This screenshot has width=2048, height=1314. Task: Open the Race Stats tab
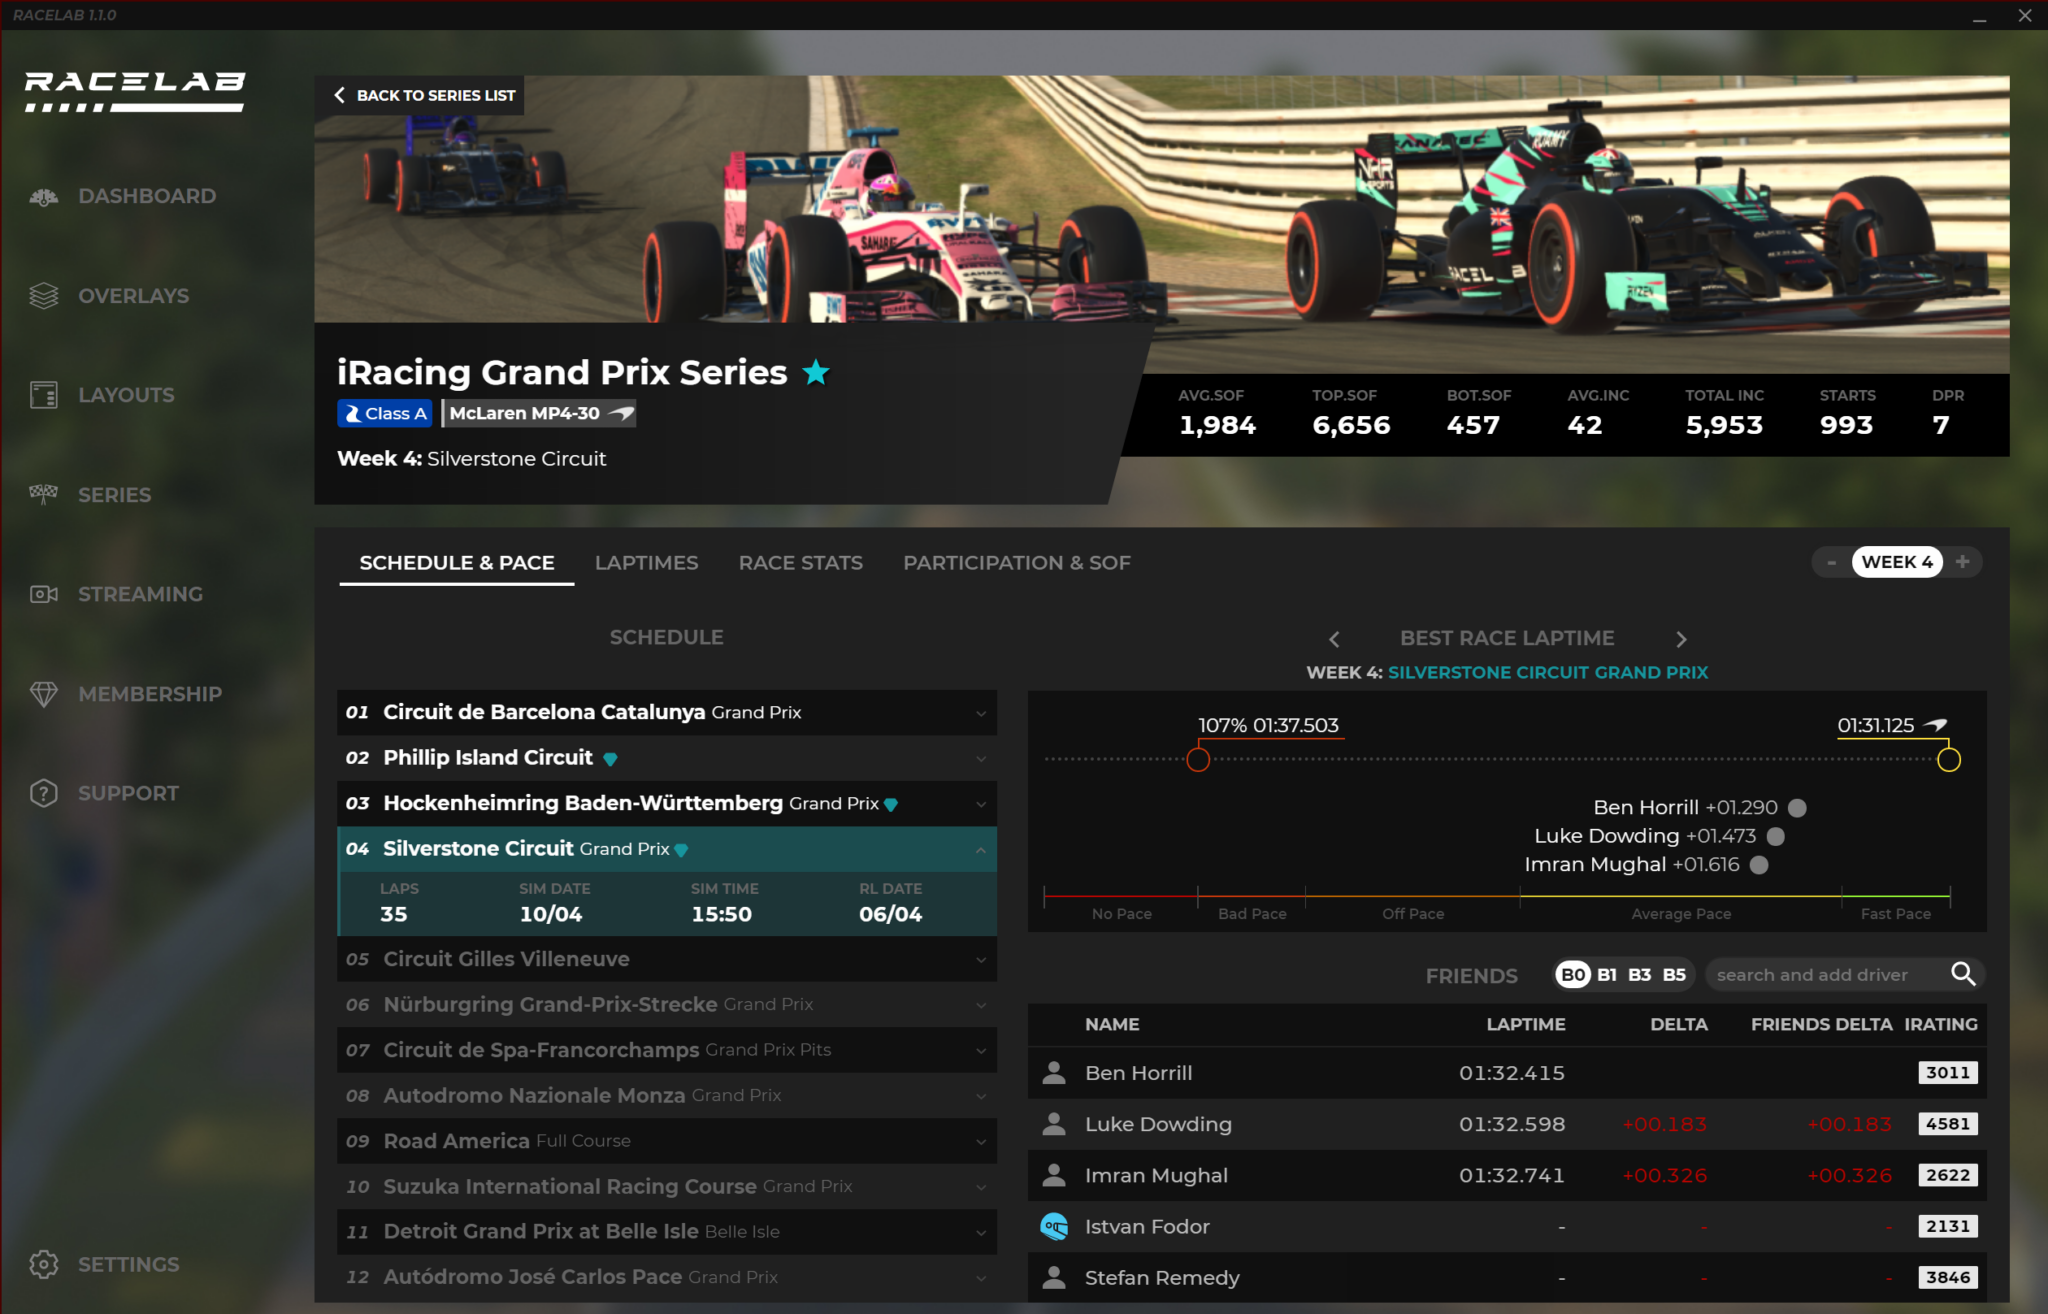coord(800,562)
